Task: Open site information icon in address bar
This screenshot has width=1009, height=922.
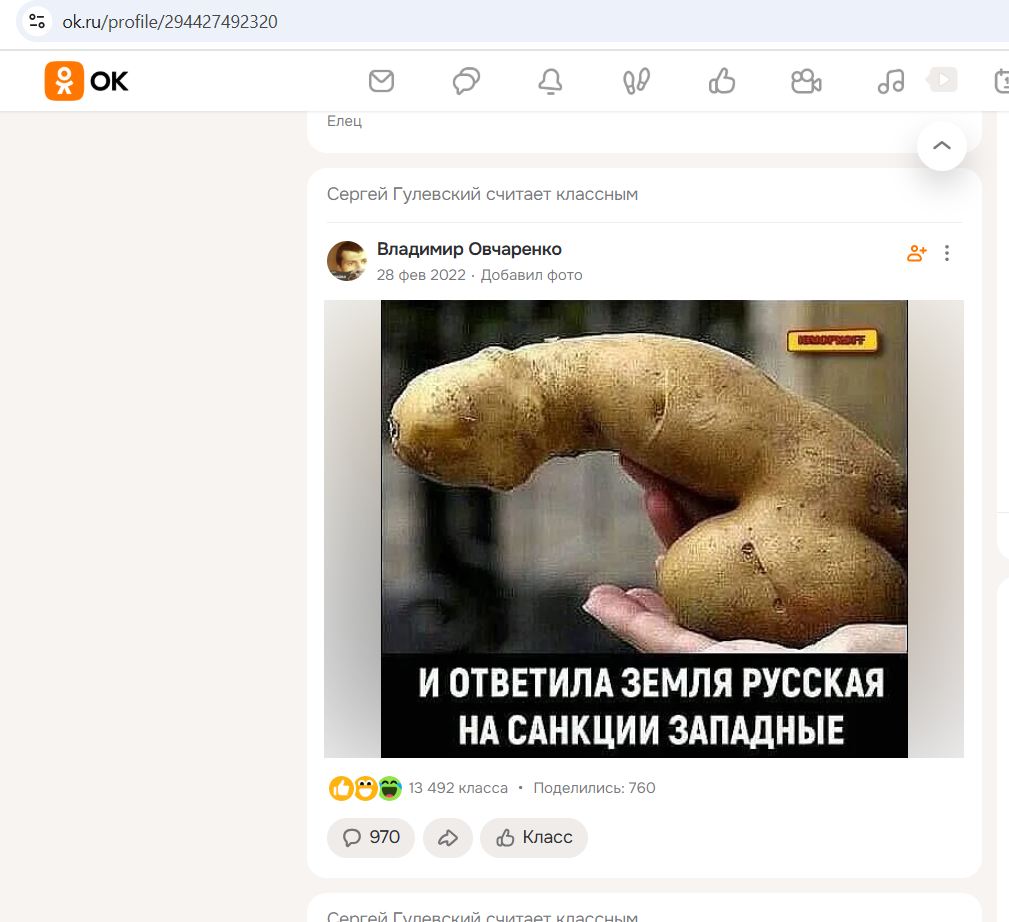Action: point(37,21)
